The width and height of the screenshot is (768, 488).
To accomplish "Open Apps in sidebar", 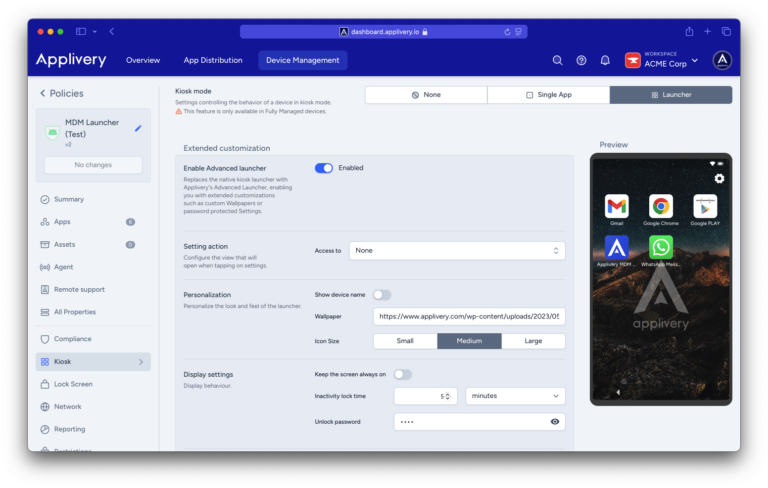I will [x=93, y=222].
